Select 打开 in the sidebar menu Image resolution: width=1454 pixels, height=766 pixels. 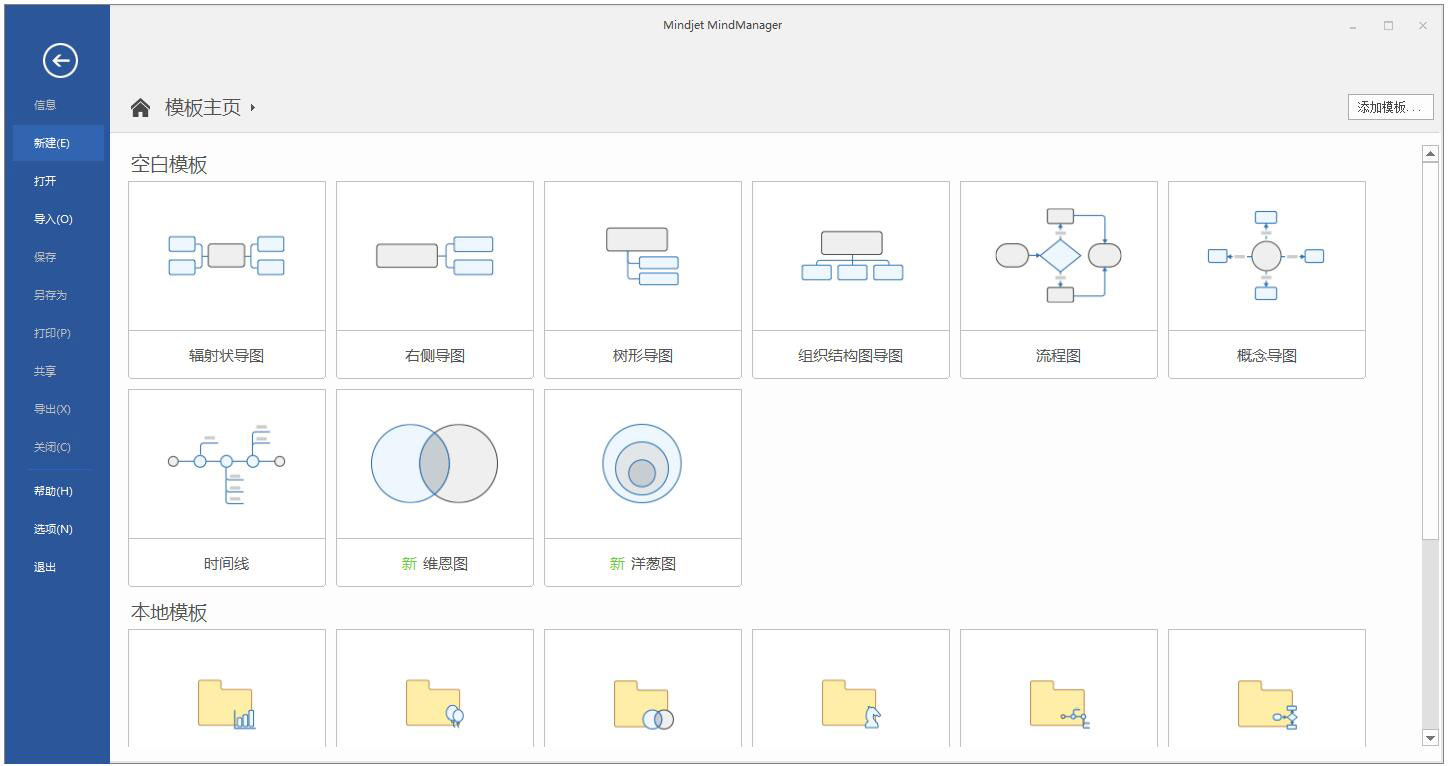click(45, 181)
